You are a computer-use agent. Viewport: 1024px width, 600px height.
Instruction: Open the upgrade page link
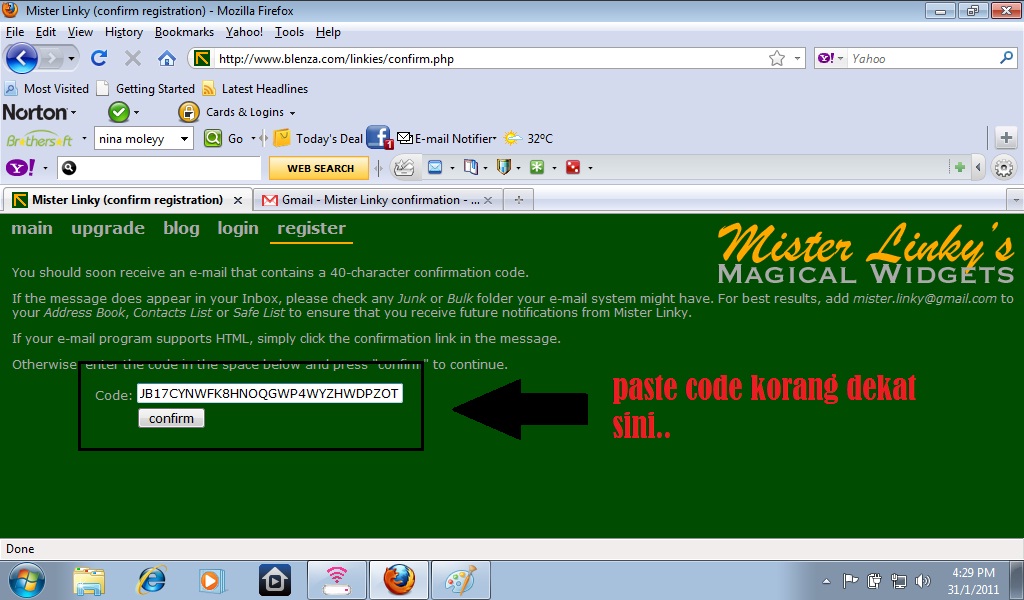tap(108, 229)
